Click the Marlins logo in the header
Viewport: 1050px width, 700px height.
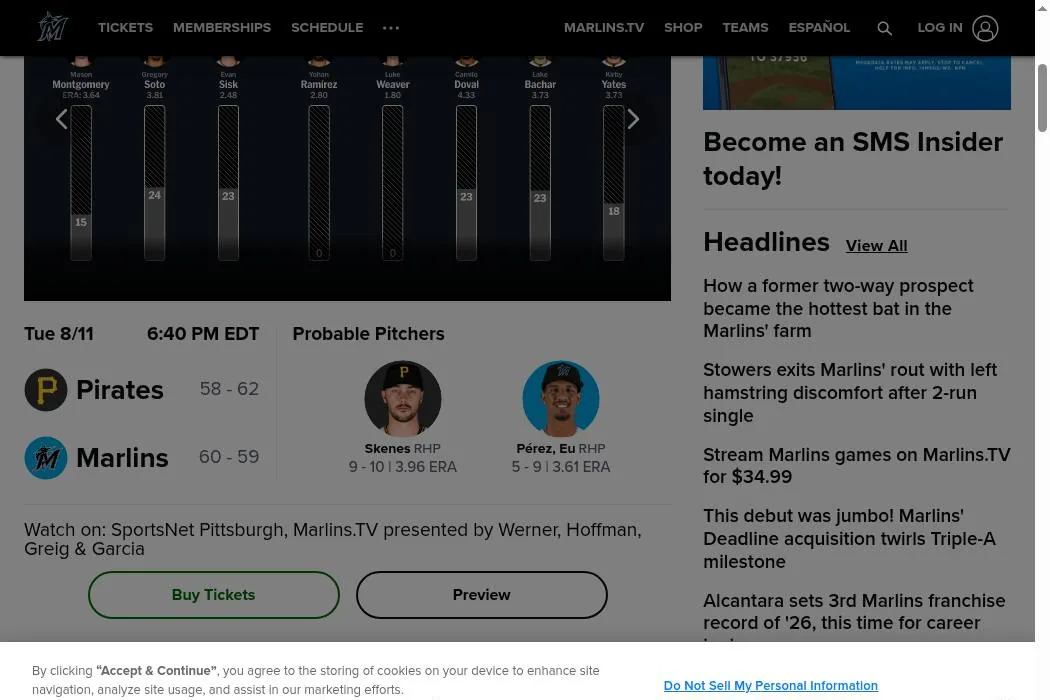(x=52, y=27)
